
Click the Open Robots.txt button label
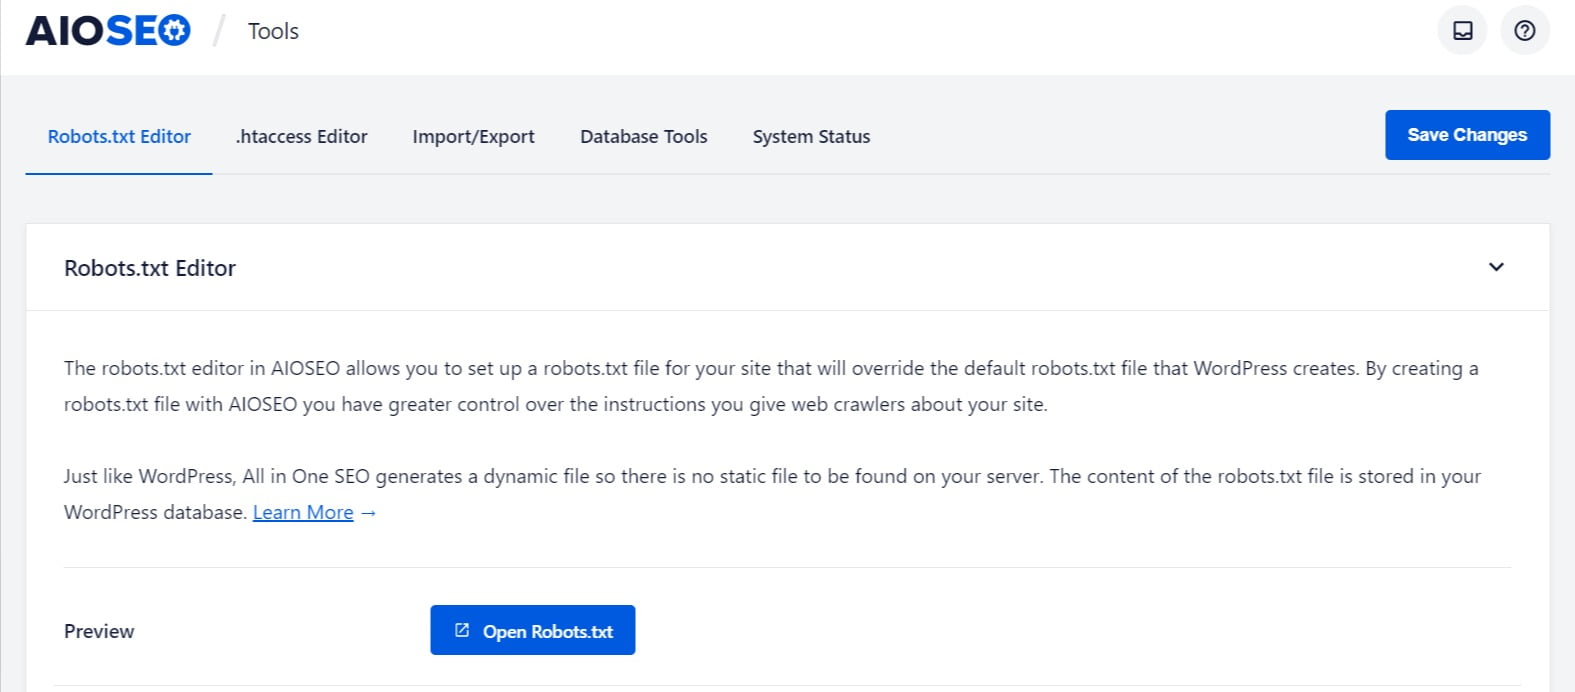pyautogui.click(x=548, y=631)
